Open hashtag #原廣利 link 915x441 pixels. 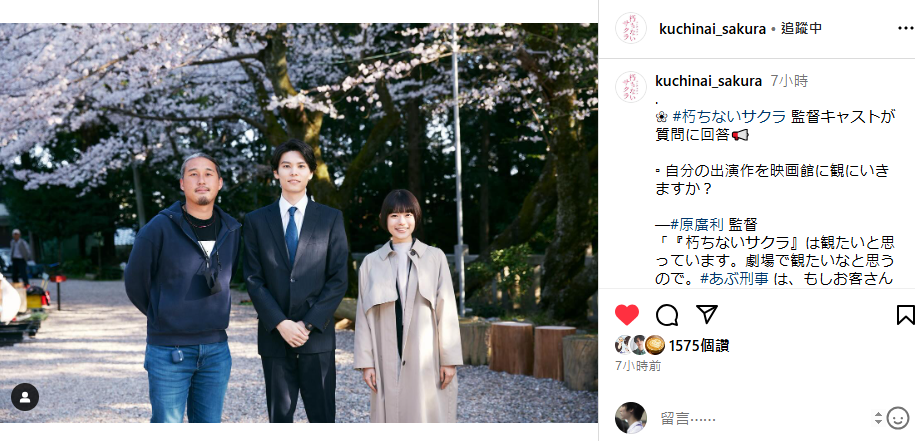click(697, 224)
